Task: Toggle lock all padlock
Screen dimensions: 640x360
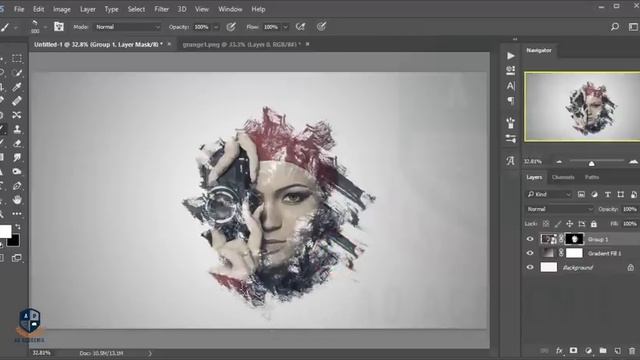Action: 594,224
